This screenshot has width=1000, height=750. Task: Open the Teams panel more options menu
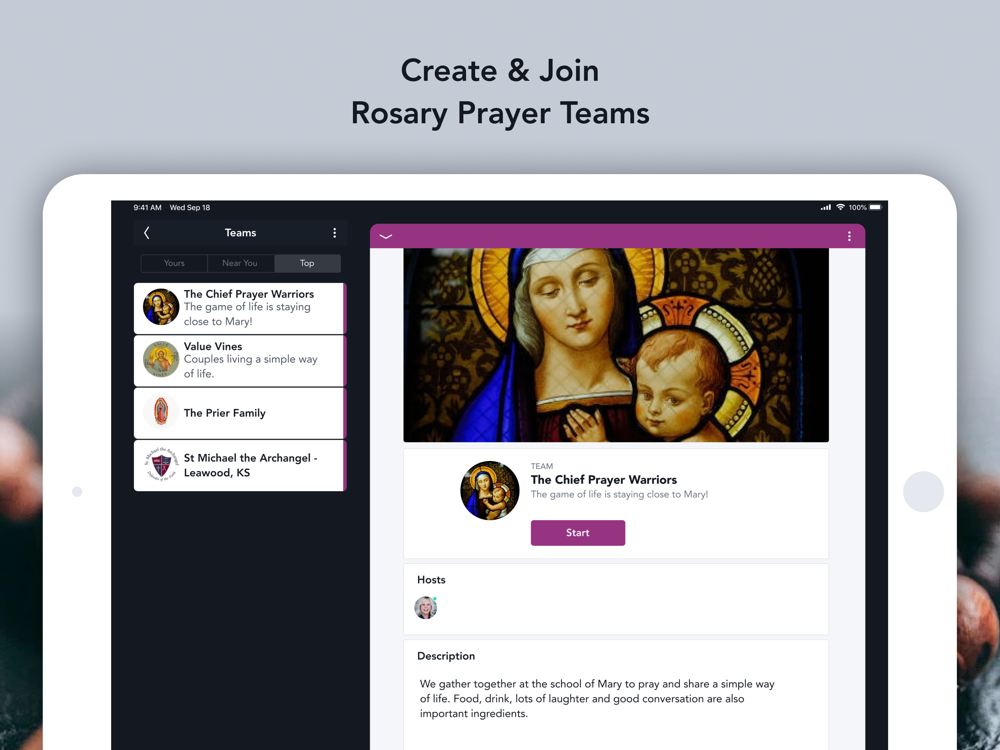(334, 233)
